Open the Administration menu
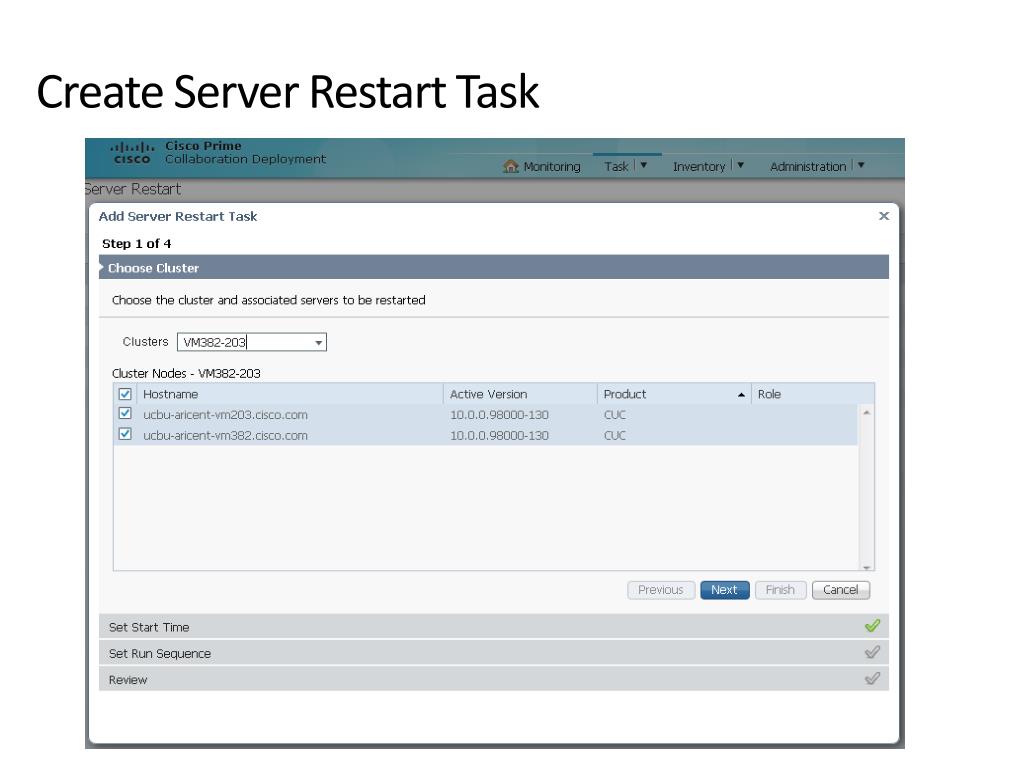Viewport: 1024px width, 768px height. (x=808, y=167)
